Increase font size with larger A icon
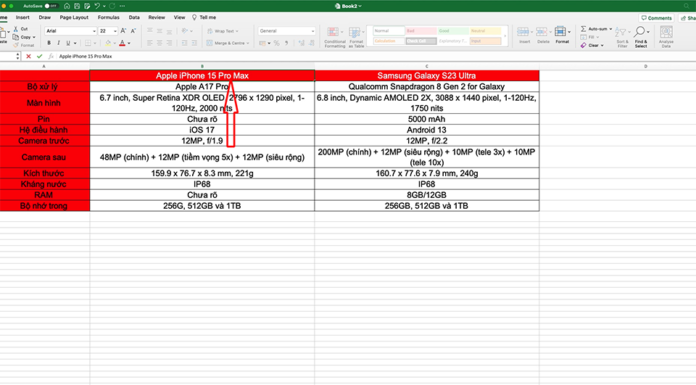 point(123,31)
